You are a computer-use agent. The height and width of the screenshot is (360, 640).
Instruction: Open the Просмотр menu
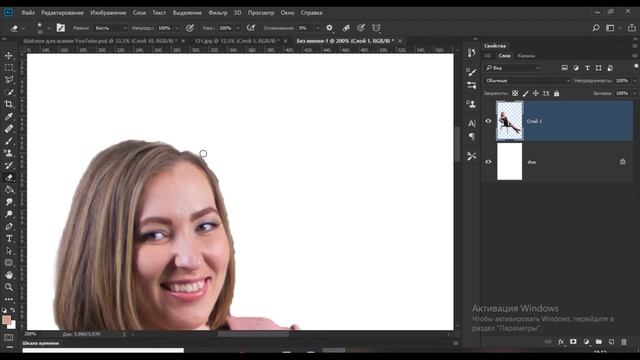(261, 13)
